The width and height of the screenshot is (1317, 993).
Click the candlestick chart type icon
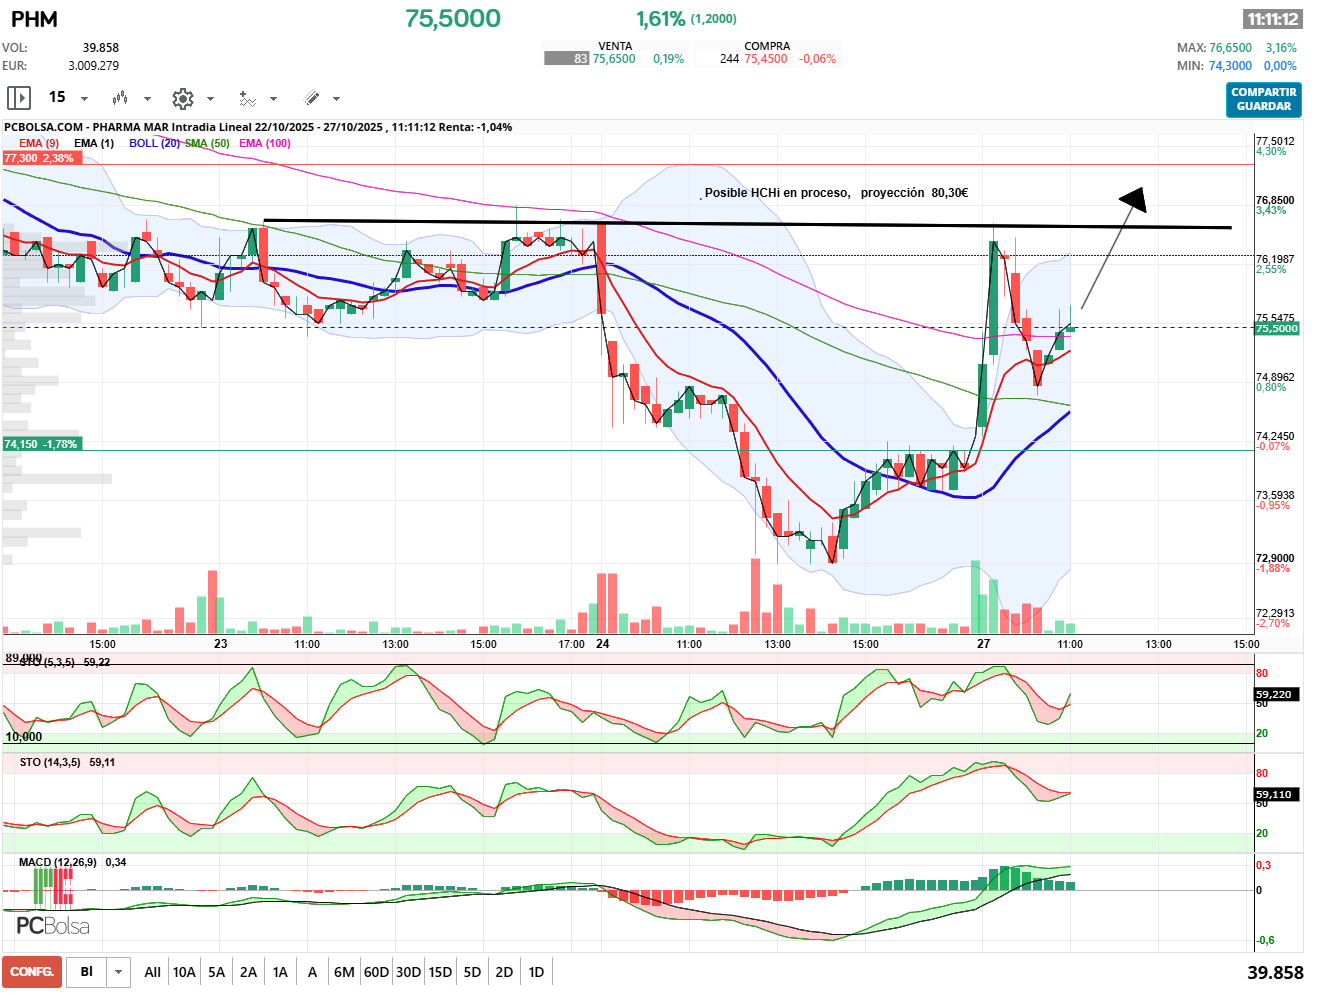[120, 98]
